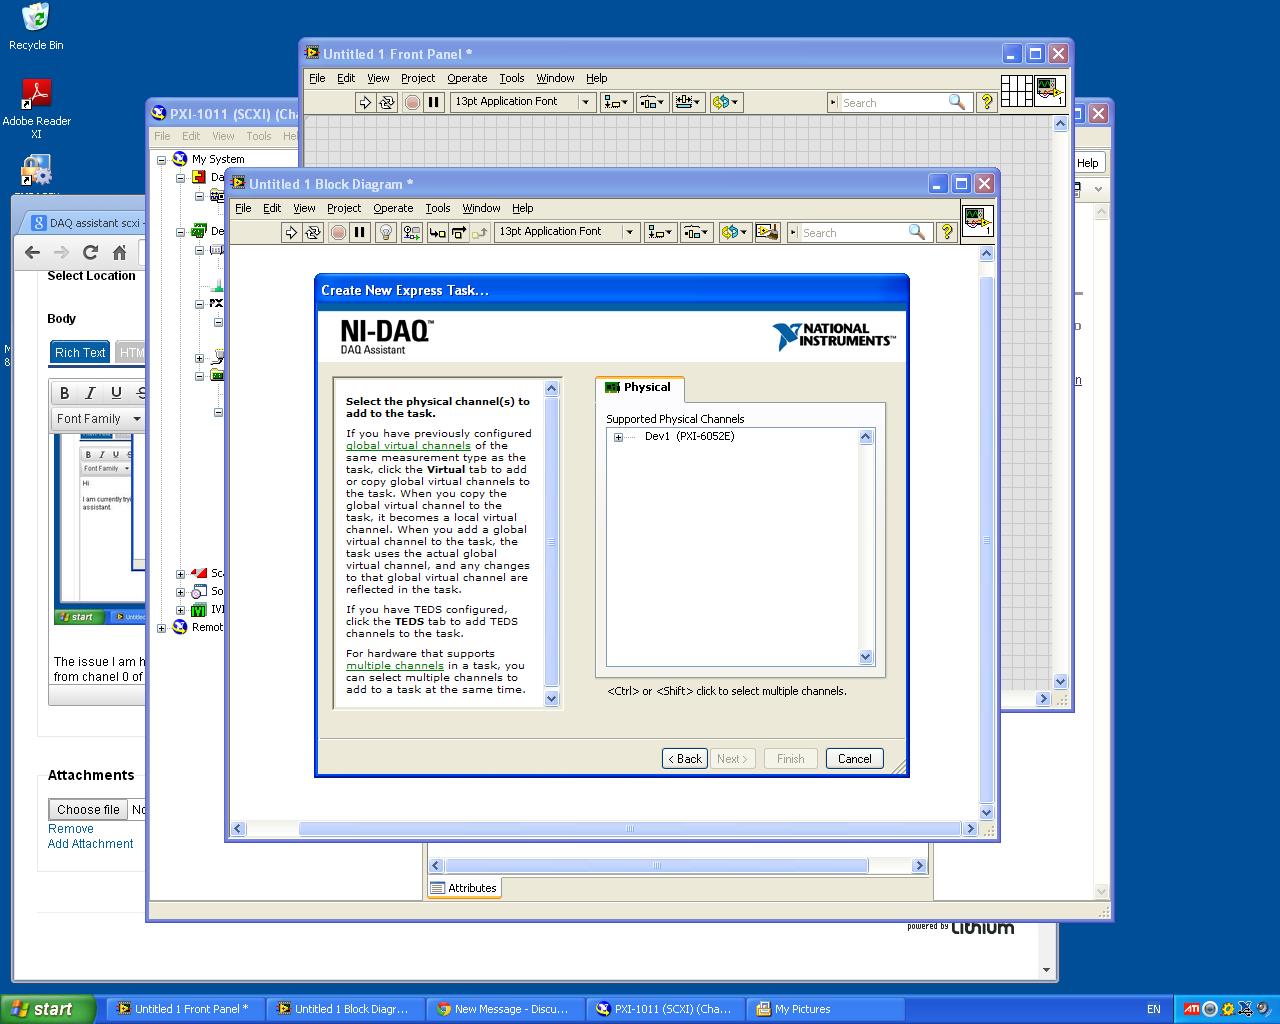Screen dimensions: 1280x1024
Task: Click Step Over icon in Block Diagram
Action: point(459,232)
